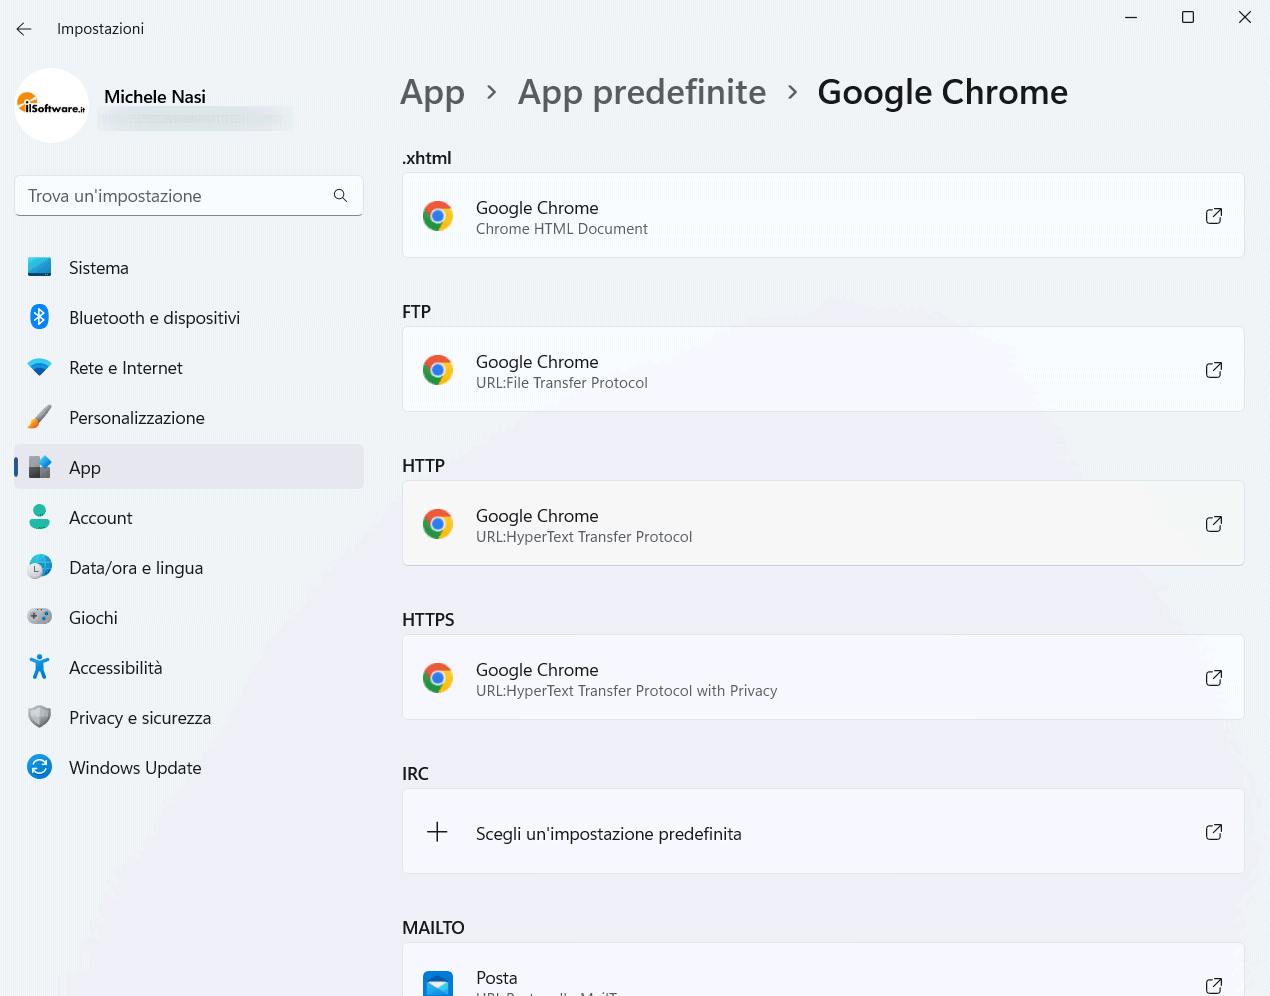
Task: Click Chrome HTML Document text
Action: coord(562,229)
